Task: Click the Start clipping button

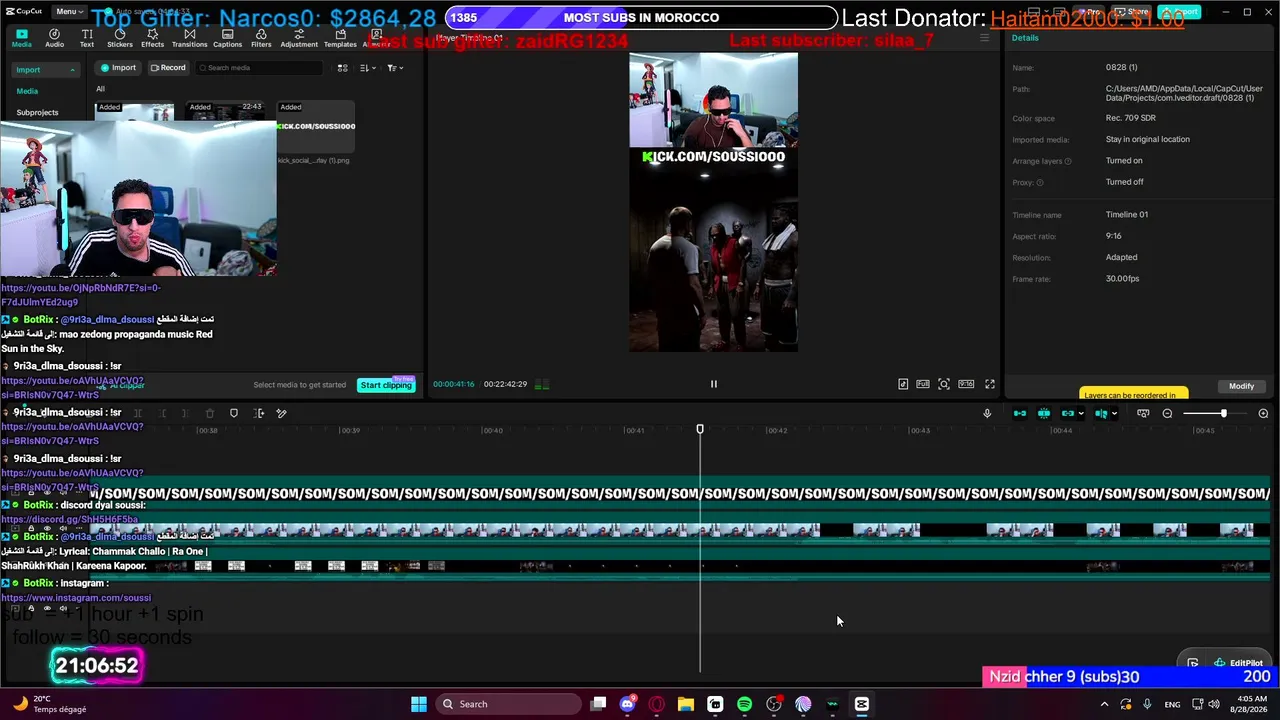Action: (386, 385)
